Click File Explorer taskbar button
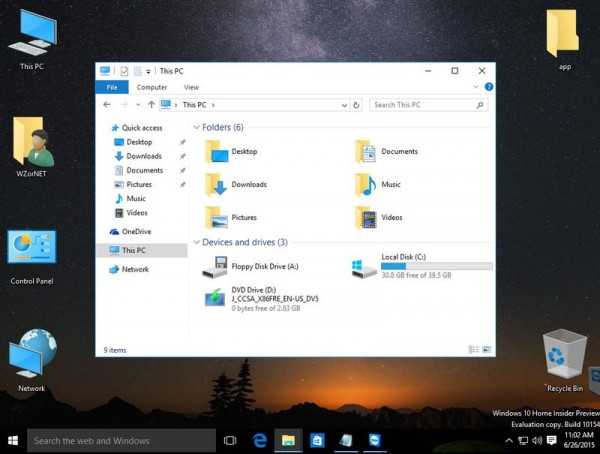This screenshot has height=454, width=600. point(289,441)
